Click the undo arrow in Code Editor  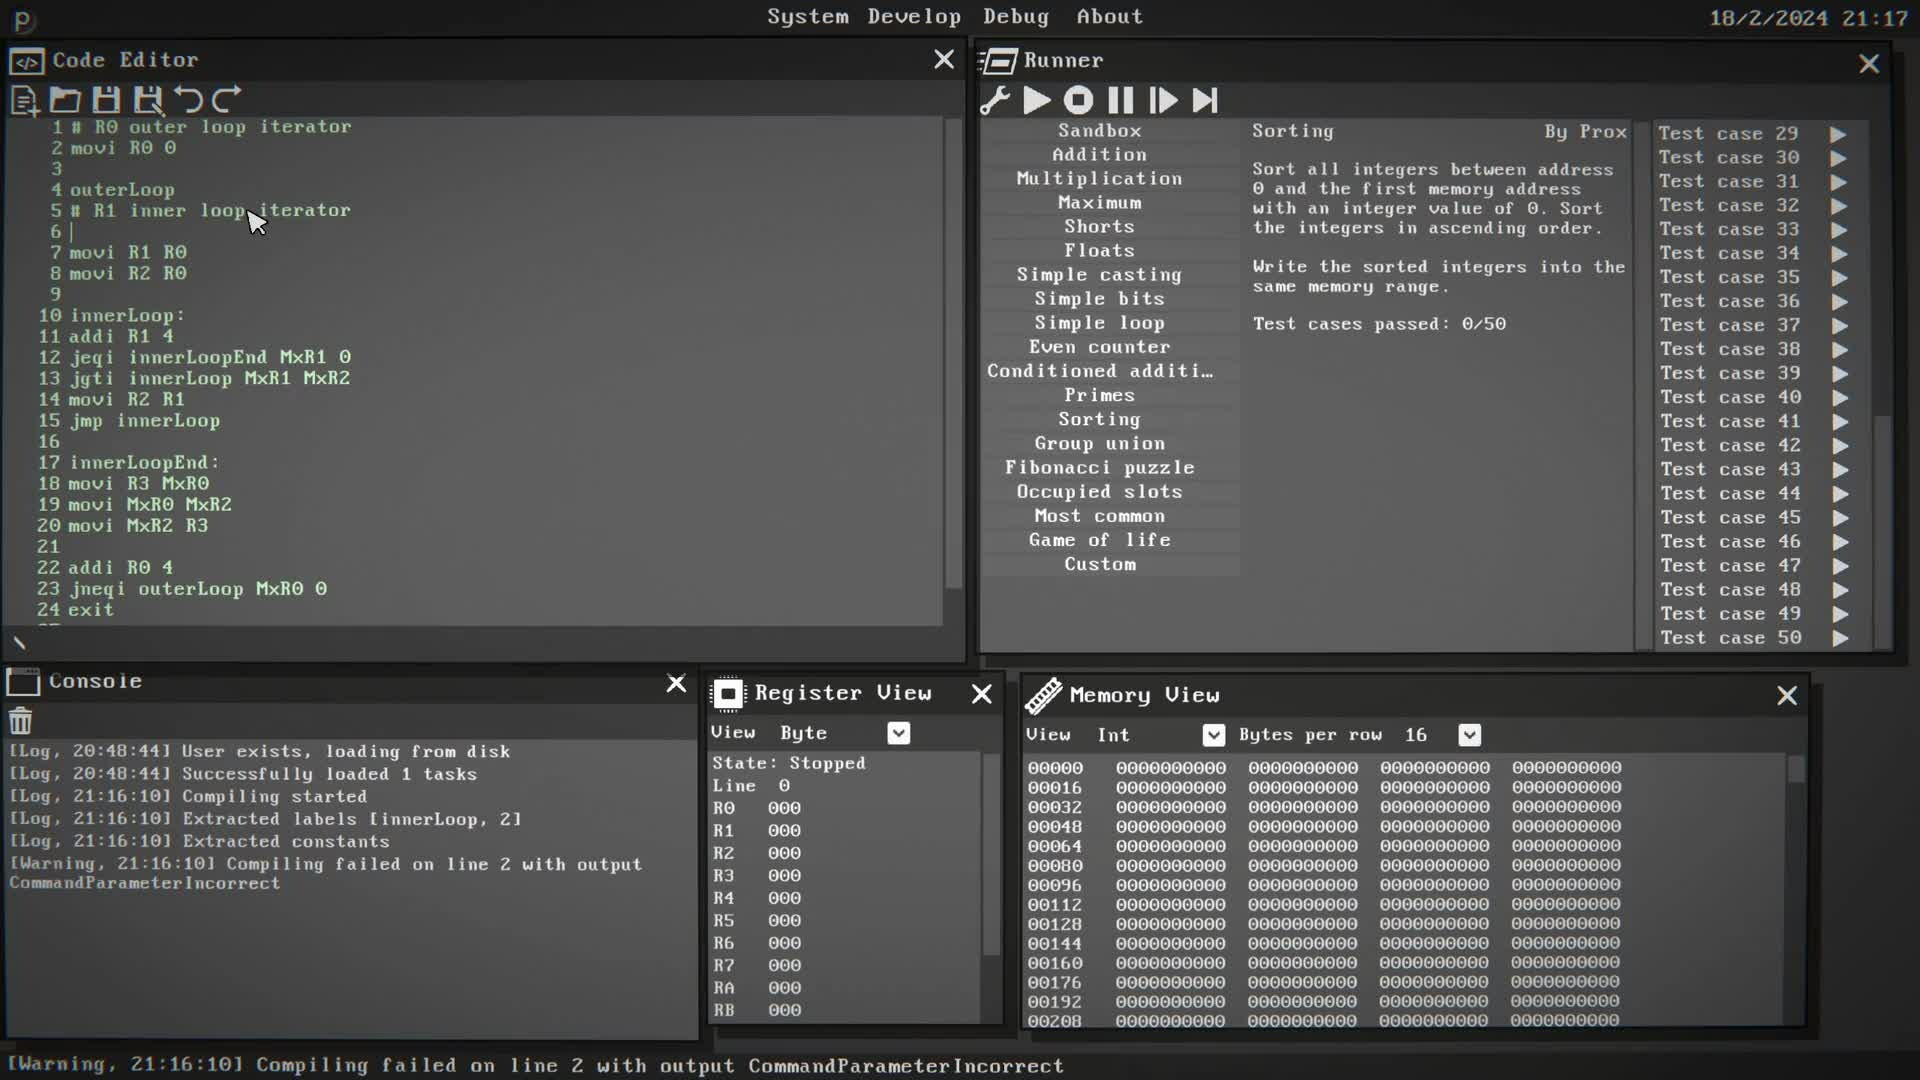click(188, 100)
